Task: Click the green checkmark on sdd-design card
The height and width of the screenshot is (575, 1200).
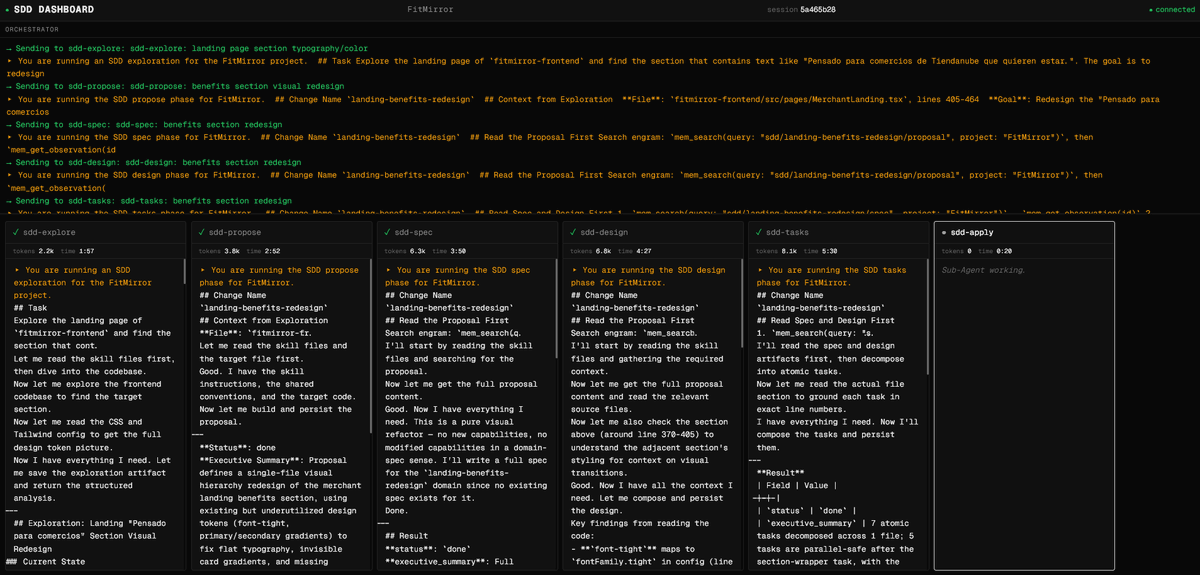Action: coord(575,232)
